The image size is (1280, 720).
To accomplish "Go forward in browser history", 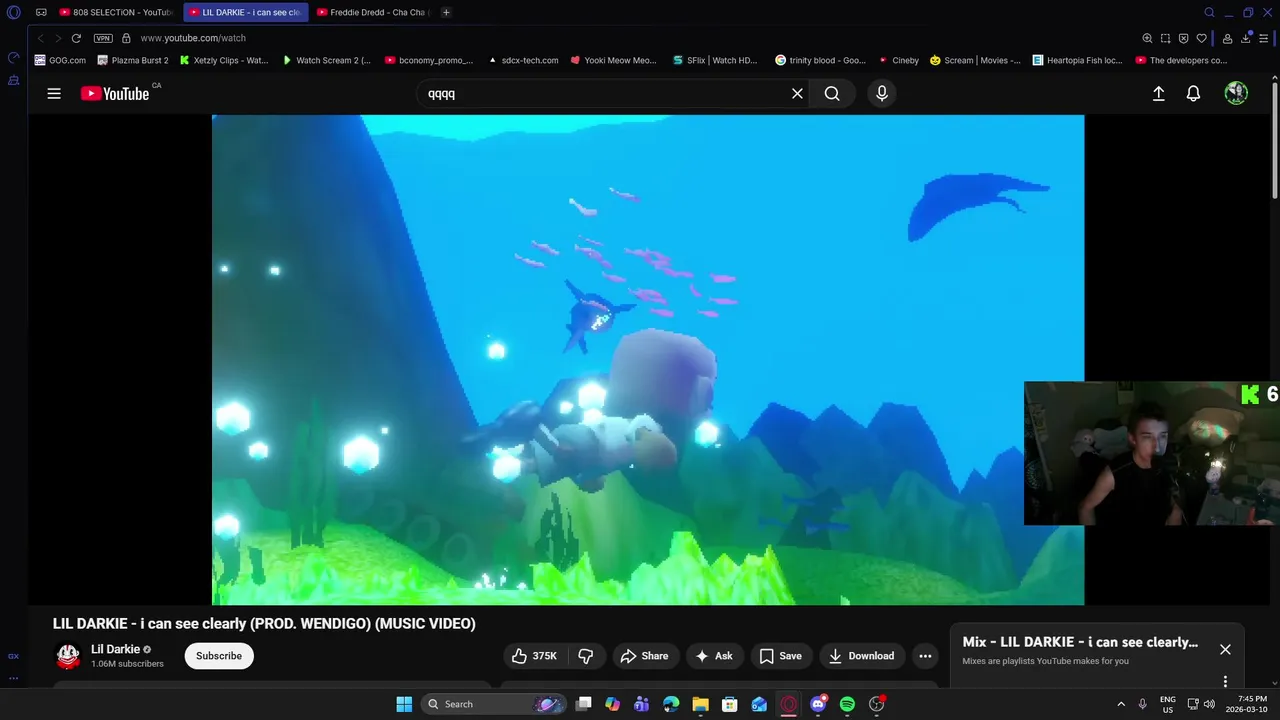I will coord(58,38).
